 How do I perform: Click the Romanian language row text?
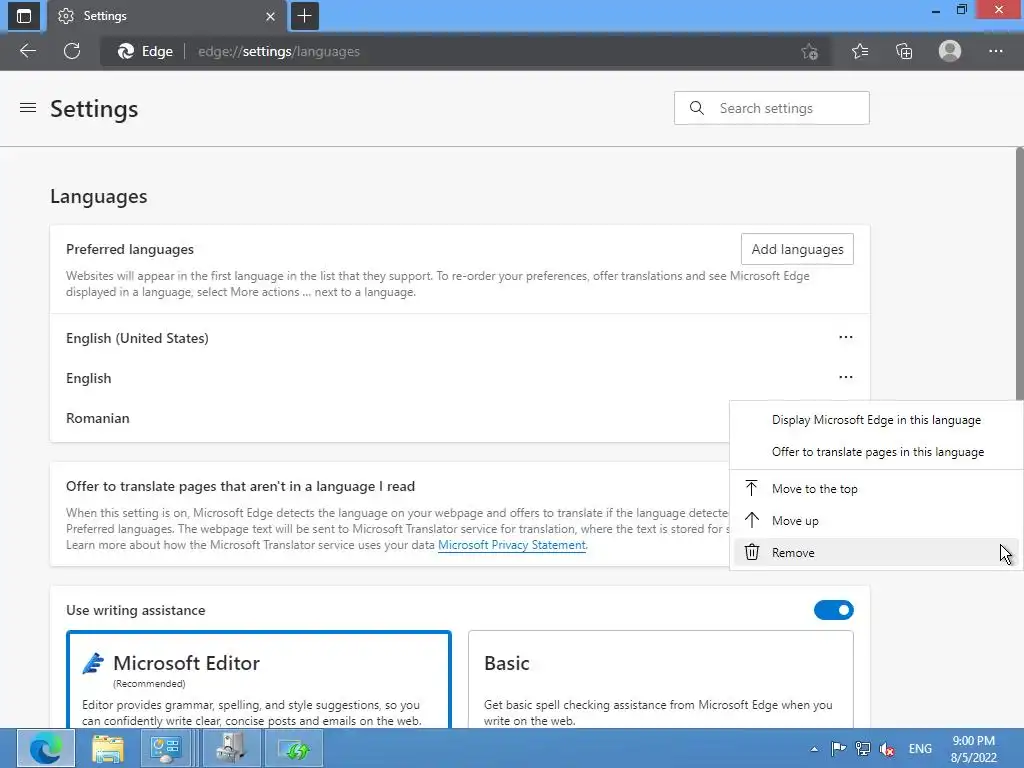click(x=98, y=419)
